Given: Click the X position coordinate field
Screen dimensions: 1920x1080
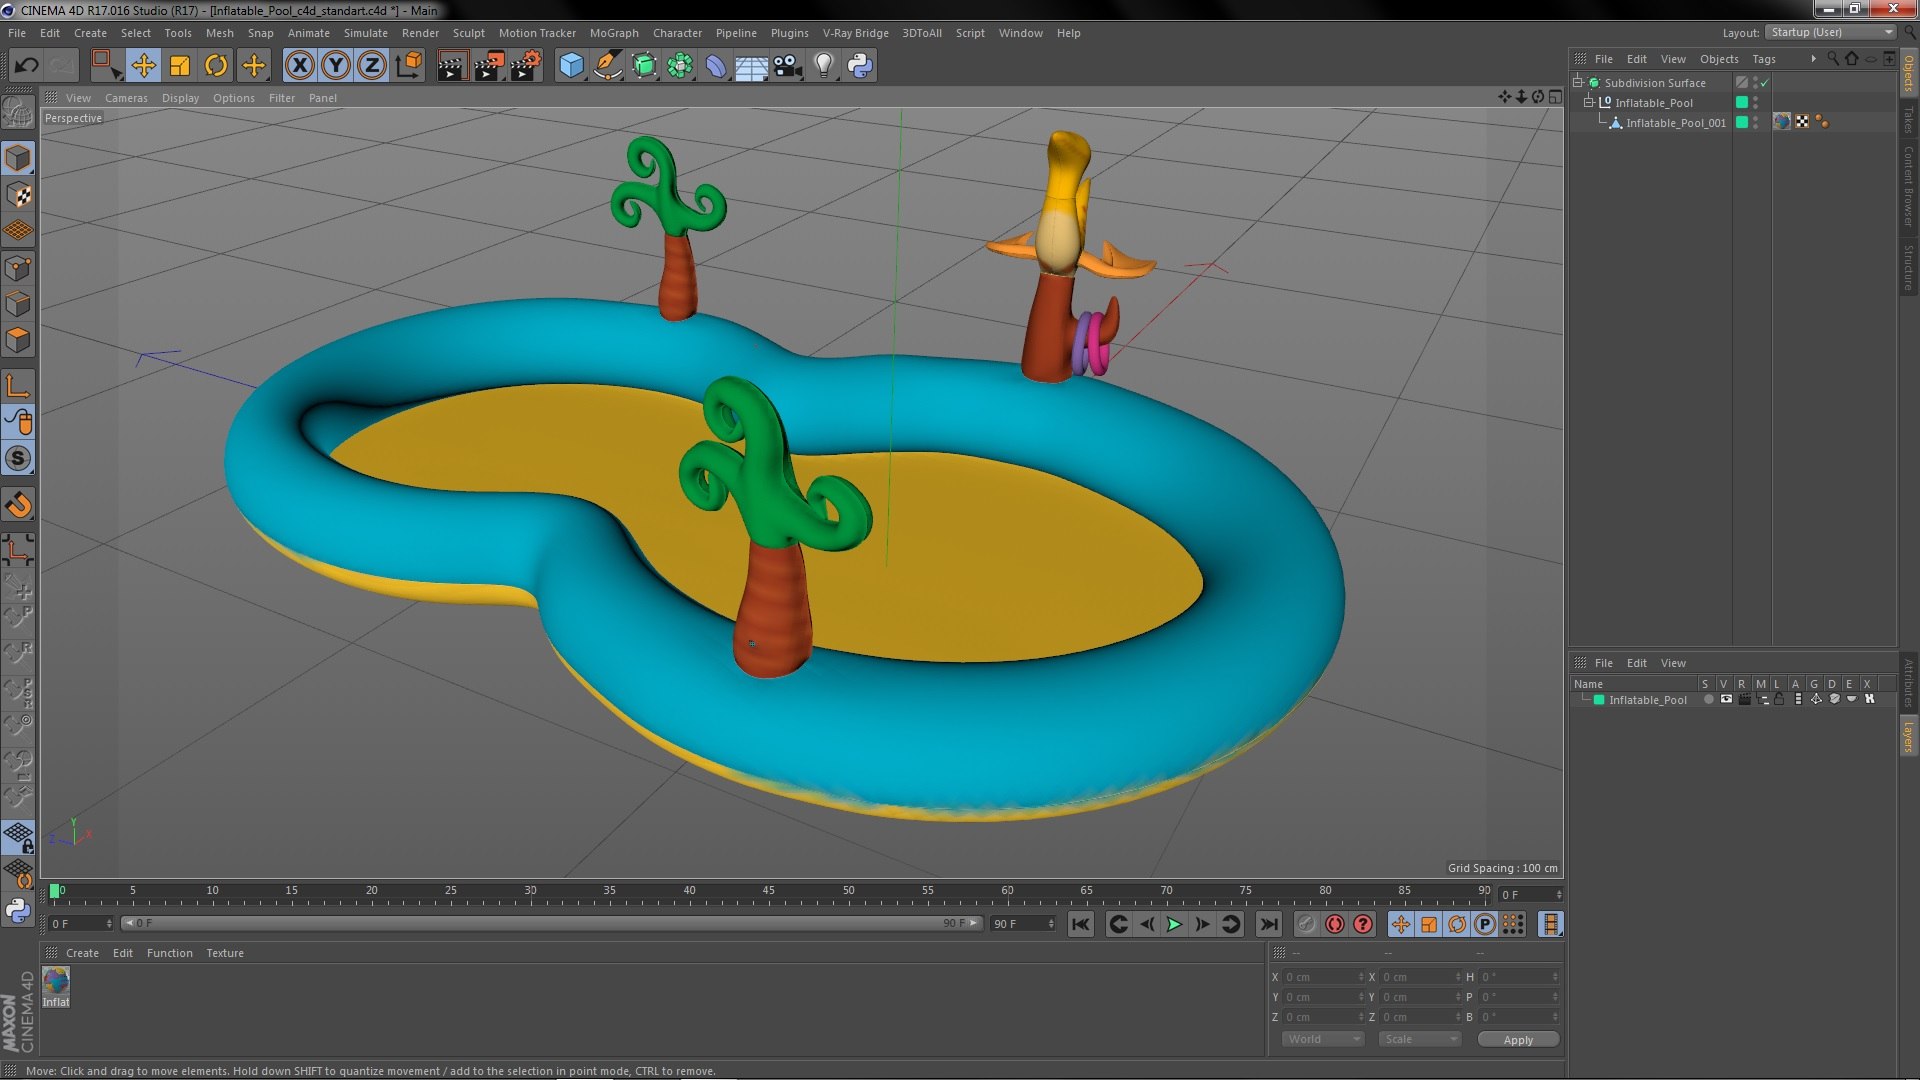Looking at the screenshot, I should [1322, 977].
